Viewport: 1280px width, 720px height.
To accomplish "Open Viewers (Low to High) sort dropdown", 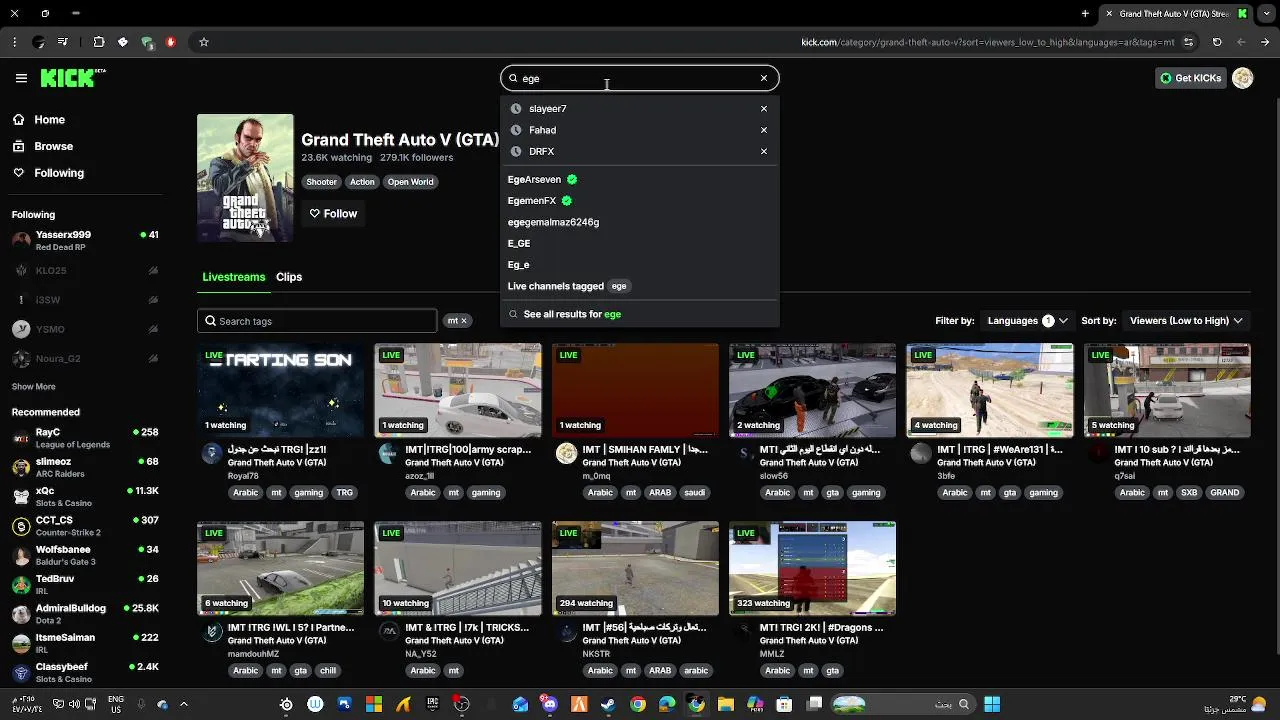I will coord(1186,321).
